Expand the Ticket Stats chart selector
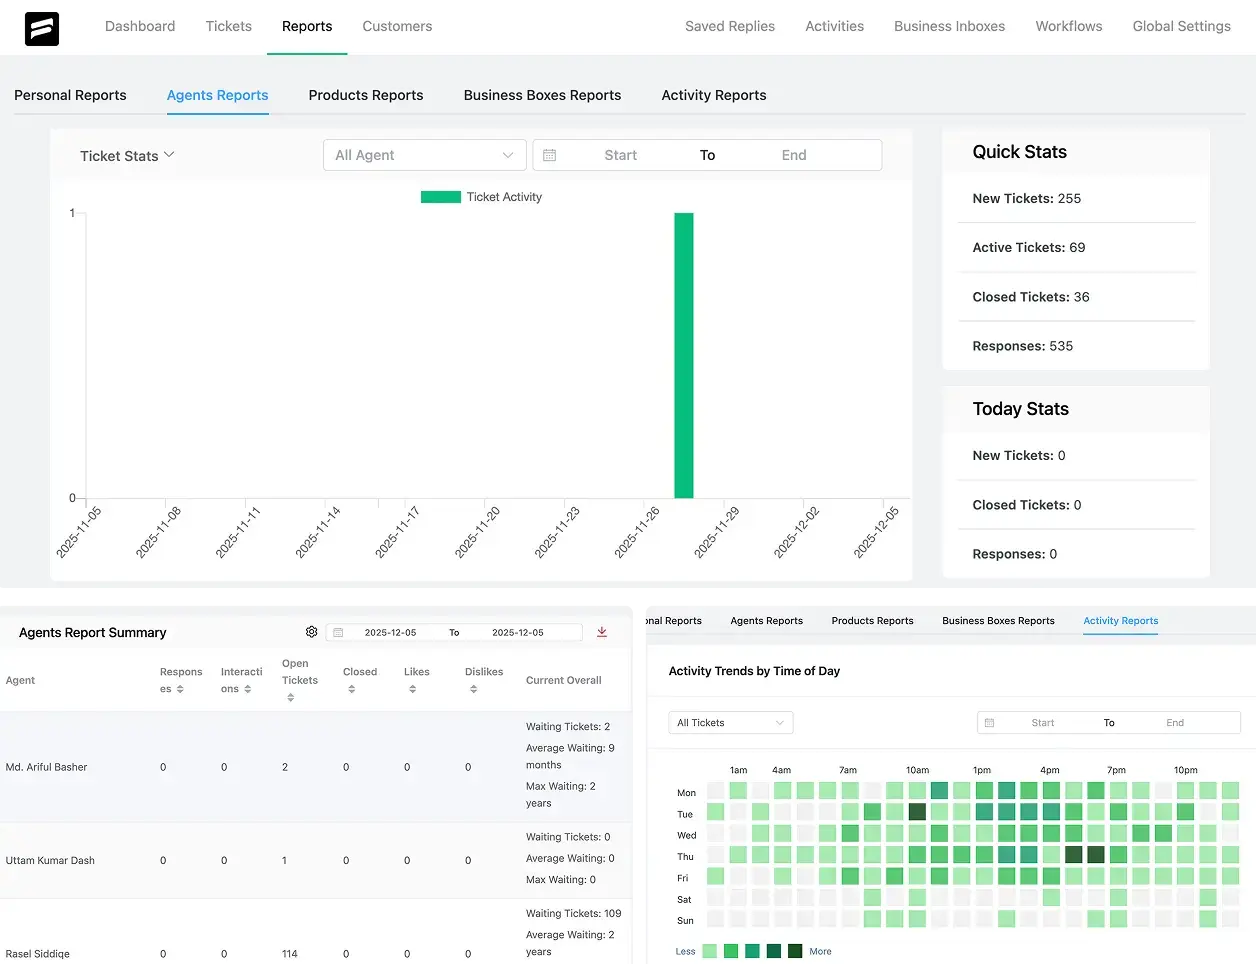Viewport: 1256px width, 964px height. 127,155
